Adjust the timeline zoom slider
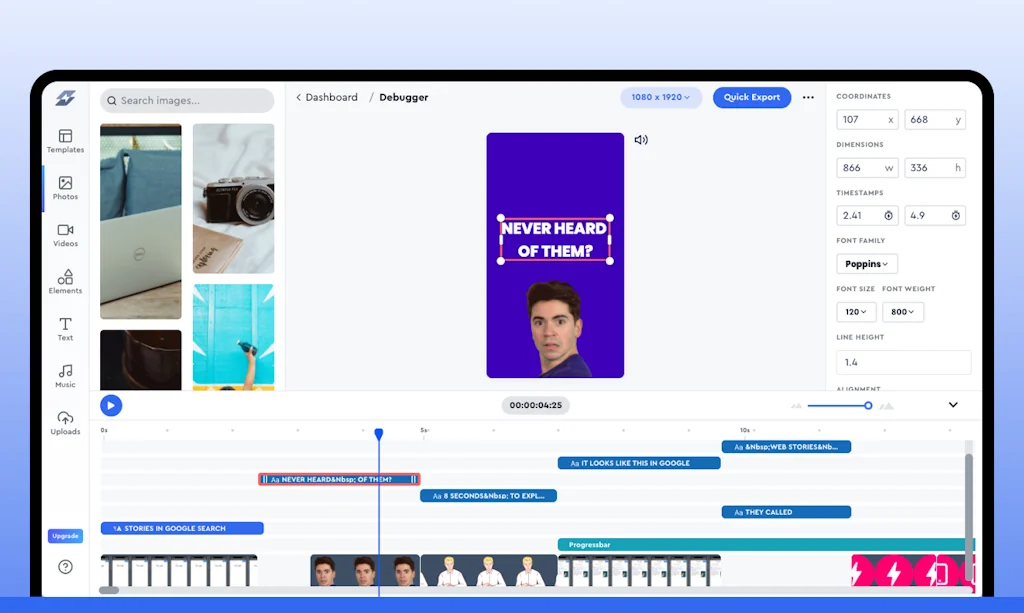 (x=868, y=406)
